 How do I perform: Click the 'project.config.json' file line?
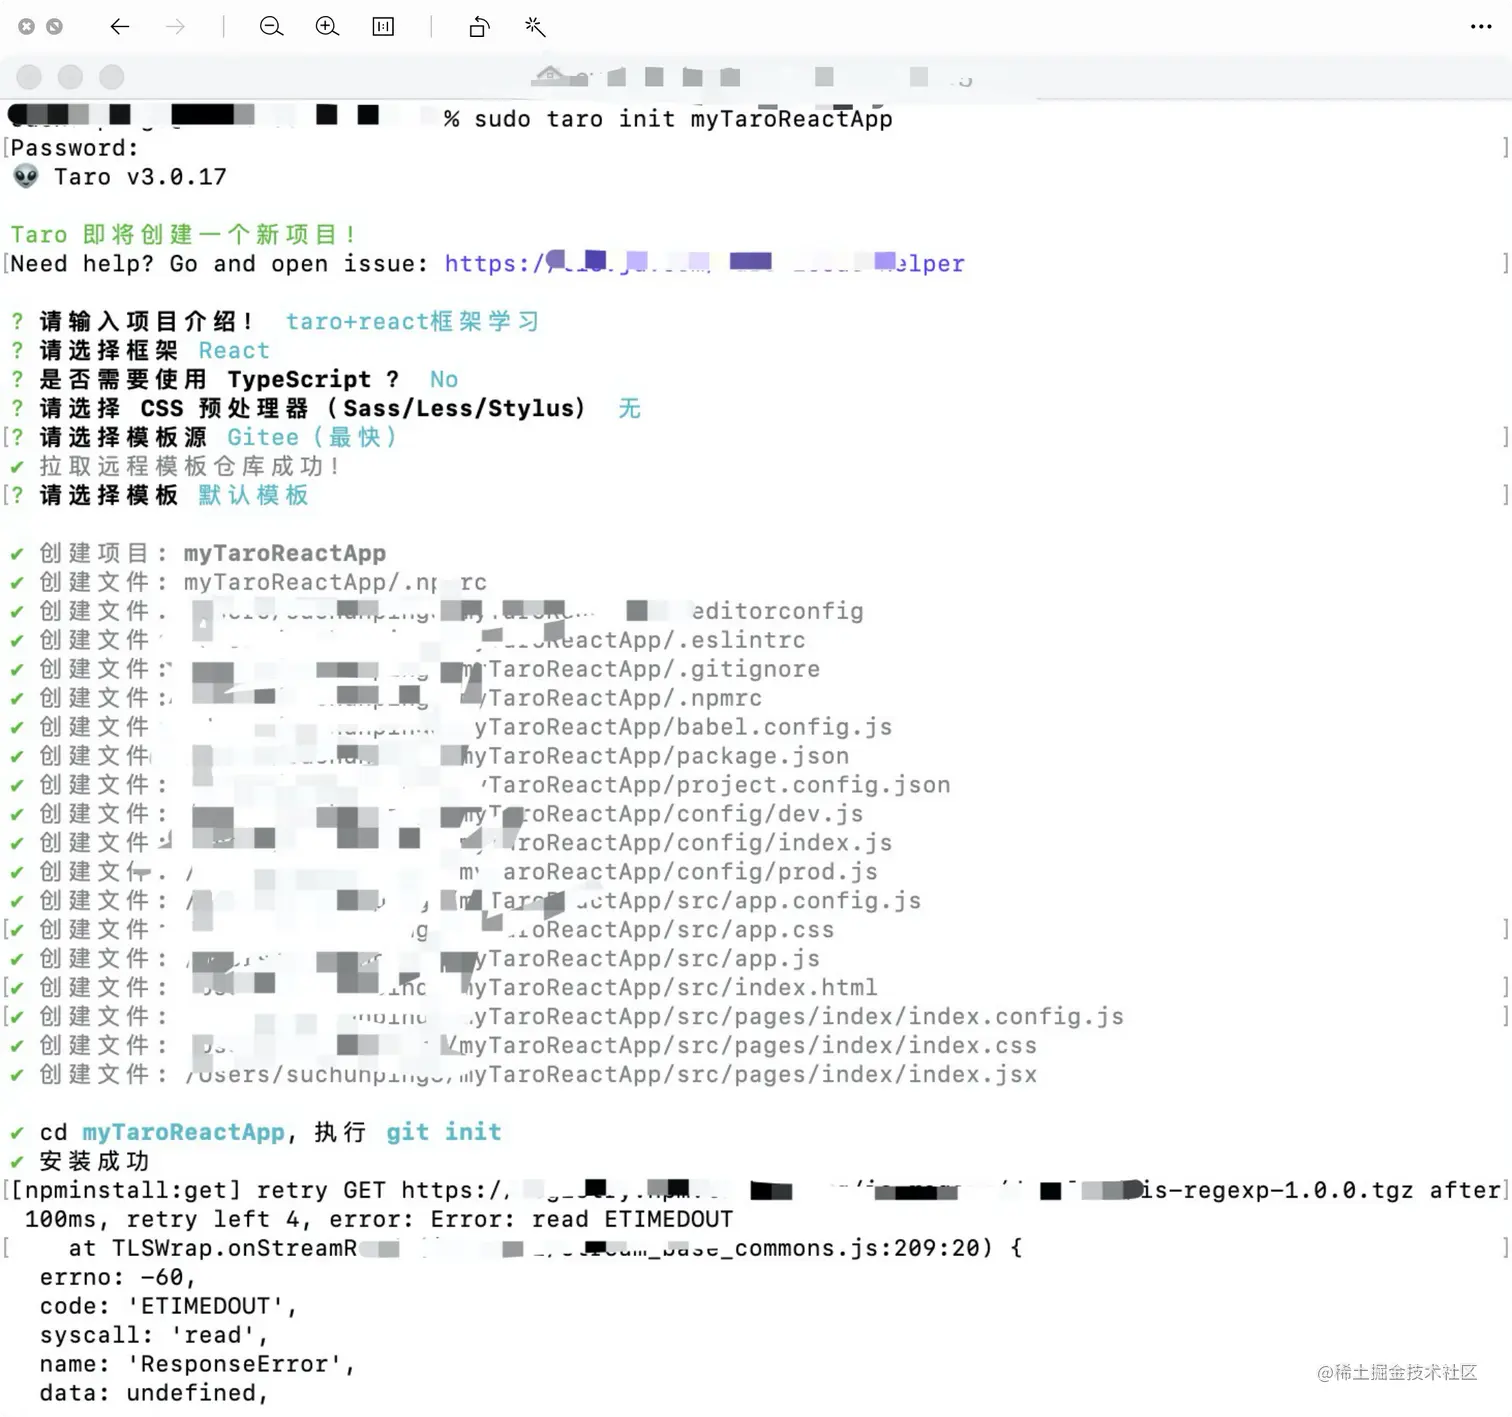tap(495, 786)
